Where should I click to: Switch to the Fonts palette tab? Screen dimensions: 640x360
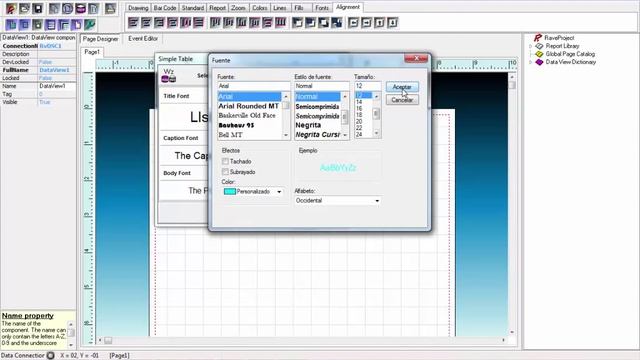point(322,8)
